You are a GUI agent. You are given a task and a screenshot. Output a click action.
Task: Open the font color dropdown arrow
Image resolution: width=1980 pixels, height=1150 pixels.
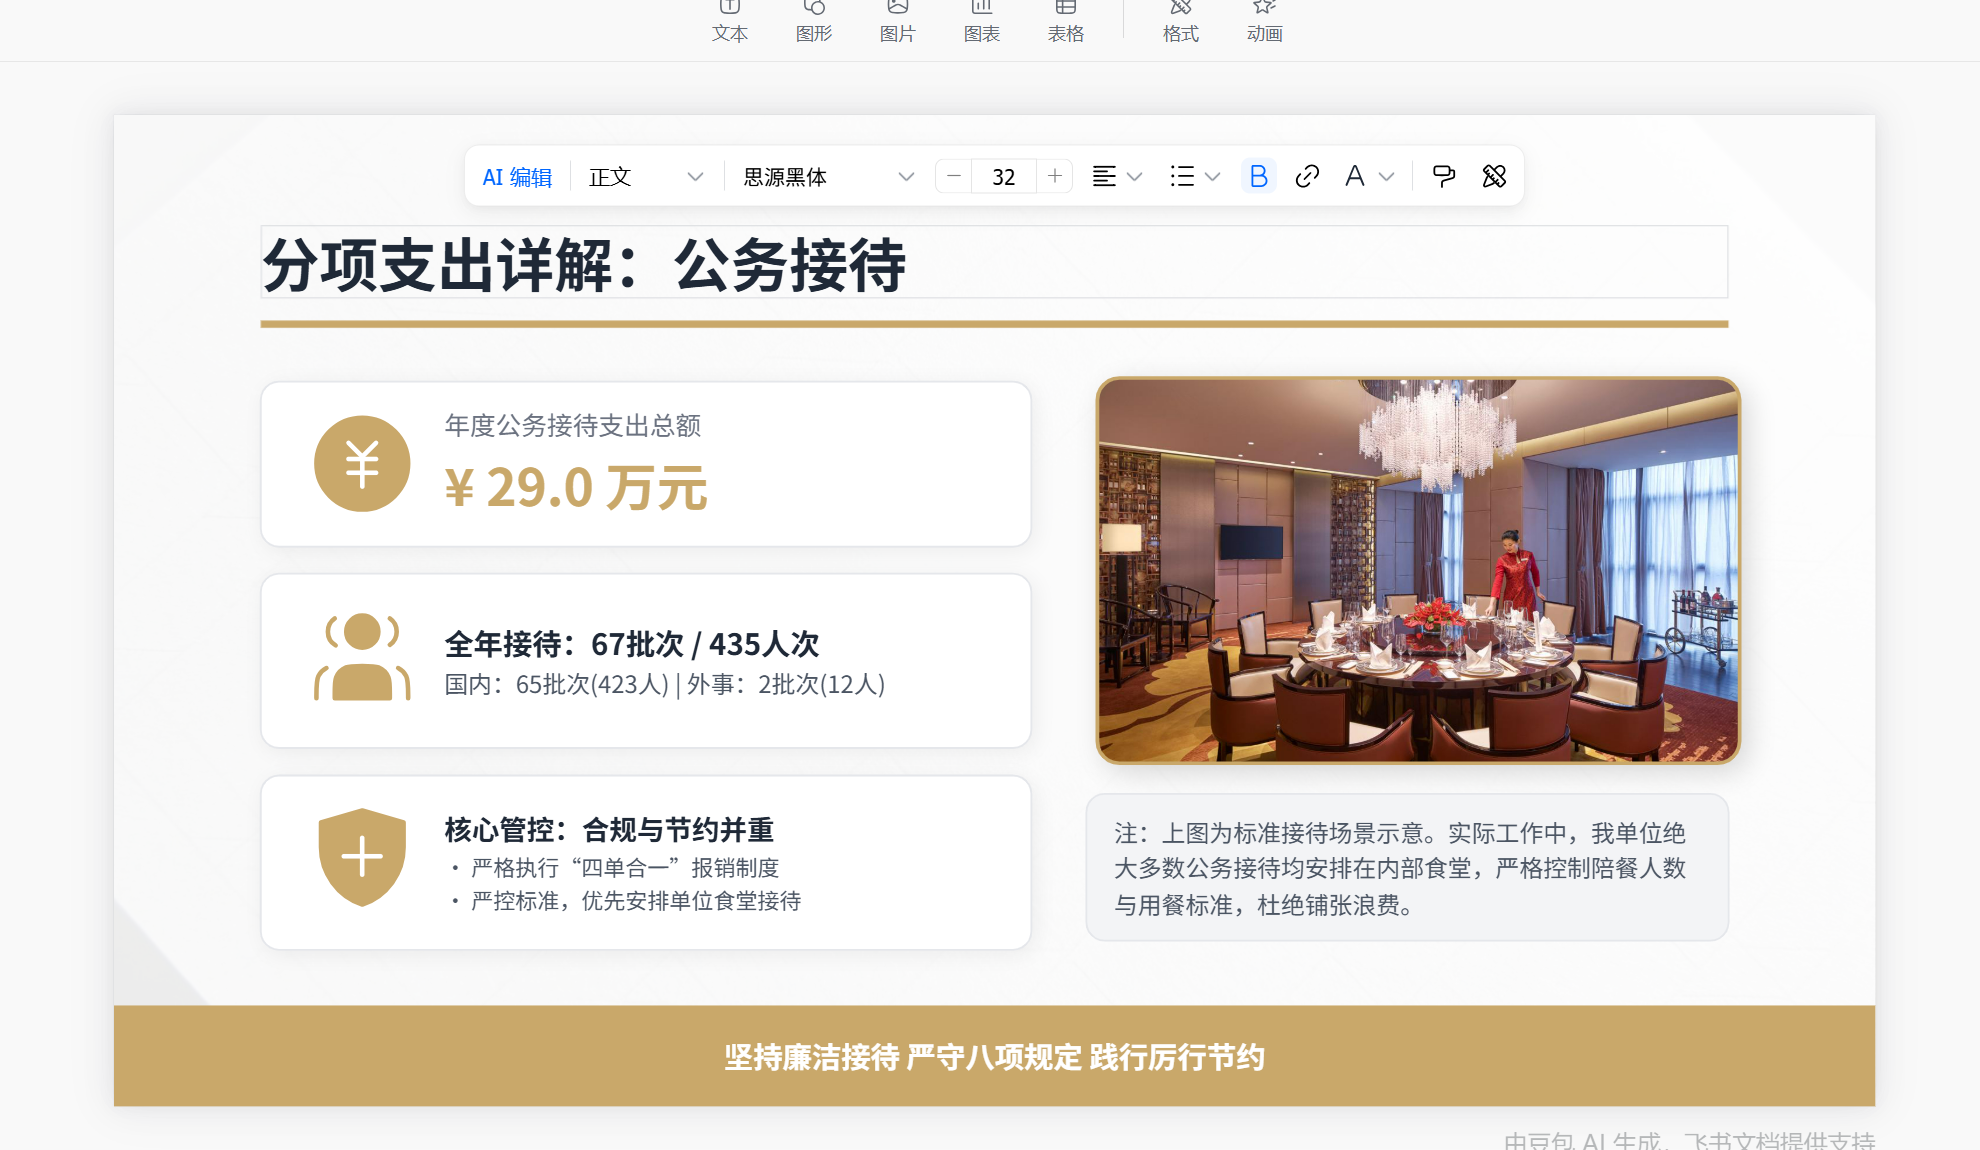tap(1387, 177)
